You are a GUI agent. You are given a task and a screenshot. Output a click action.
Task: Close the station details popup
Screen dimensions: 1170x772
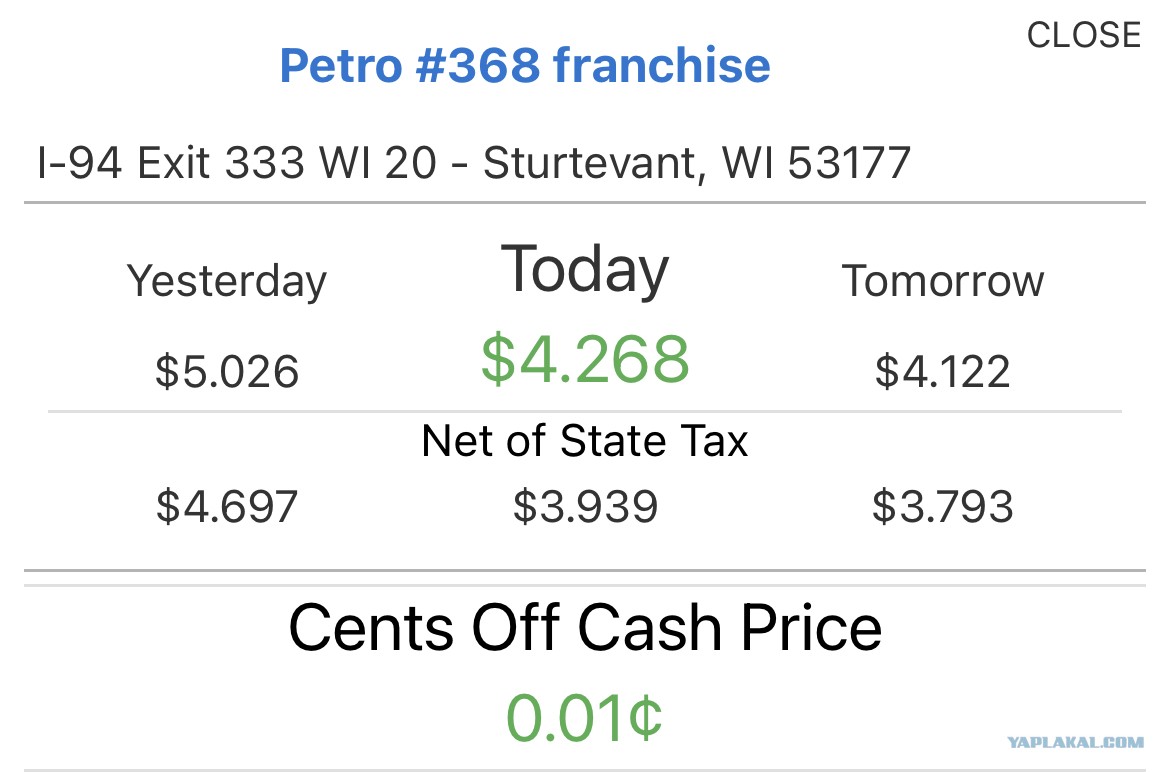1083,35
